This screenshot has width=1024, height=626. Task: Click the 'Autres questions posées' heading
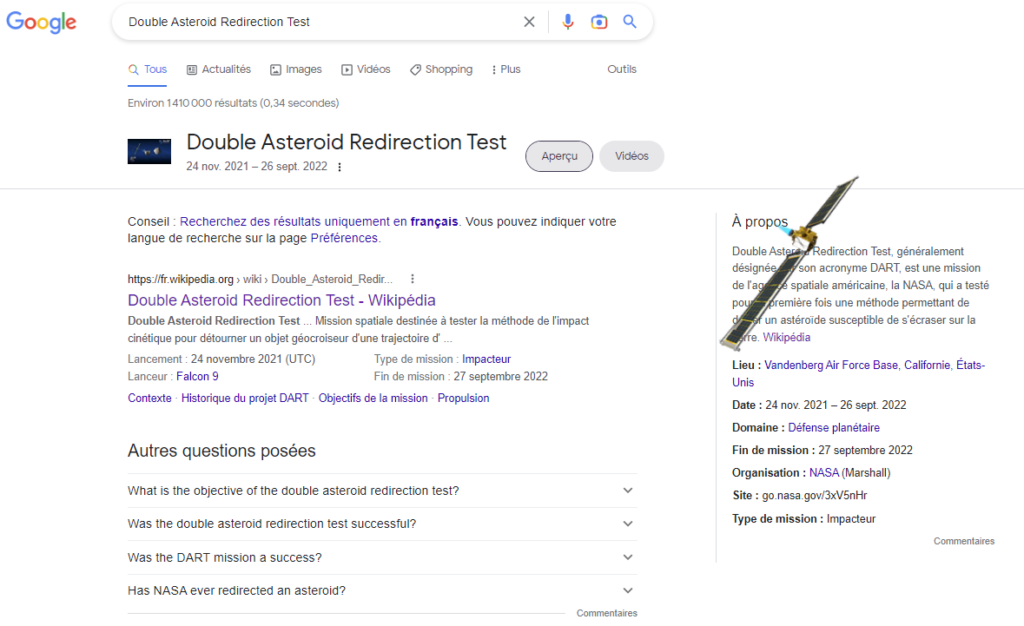221,451
